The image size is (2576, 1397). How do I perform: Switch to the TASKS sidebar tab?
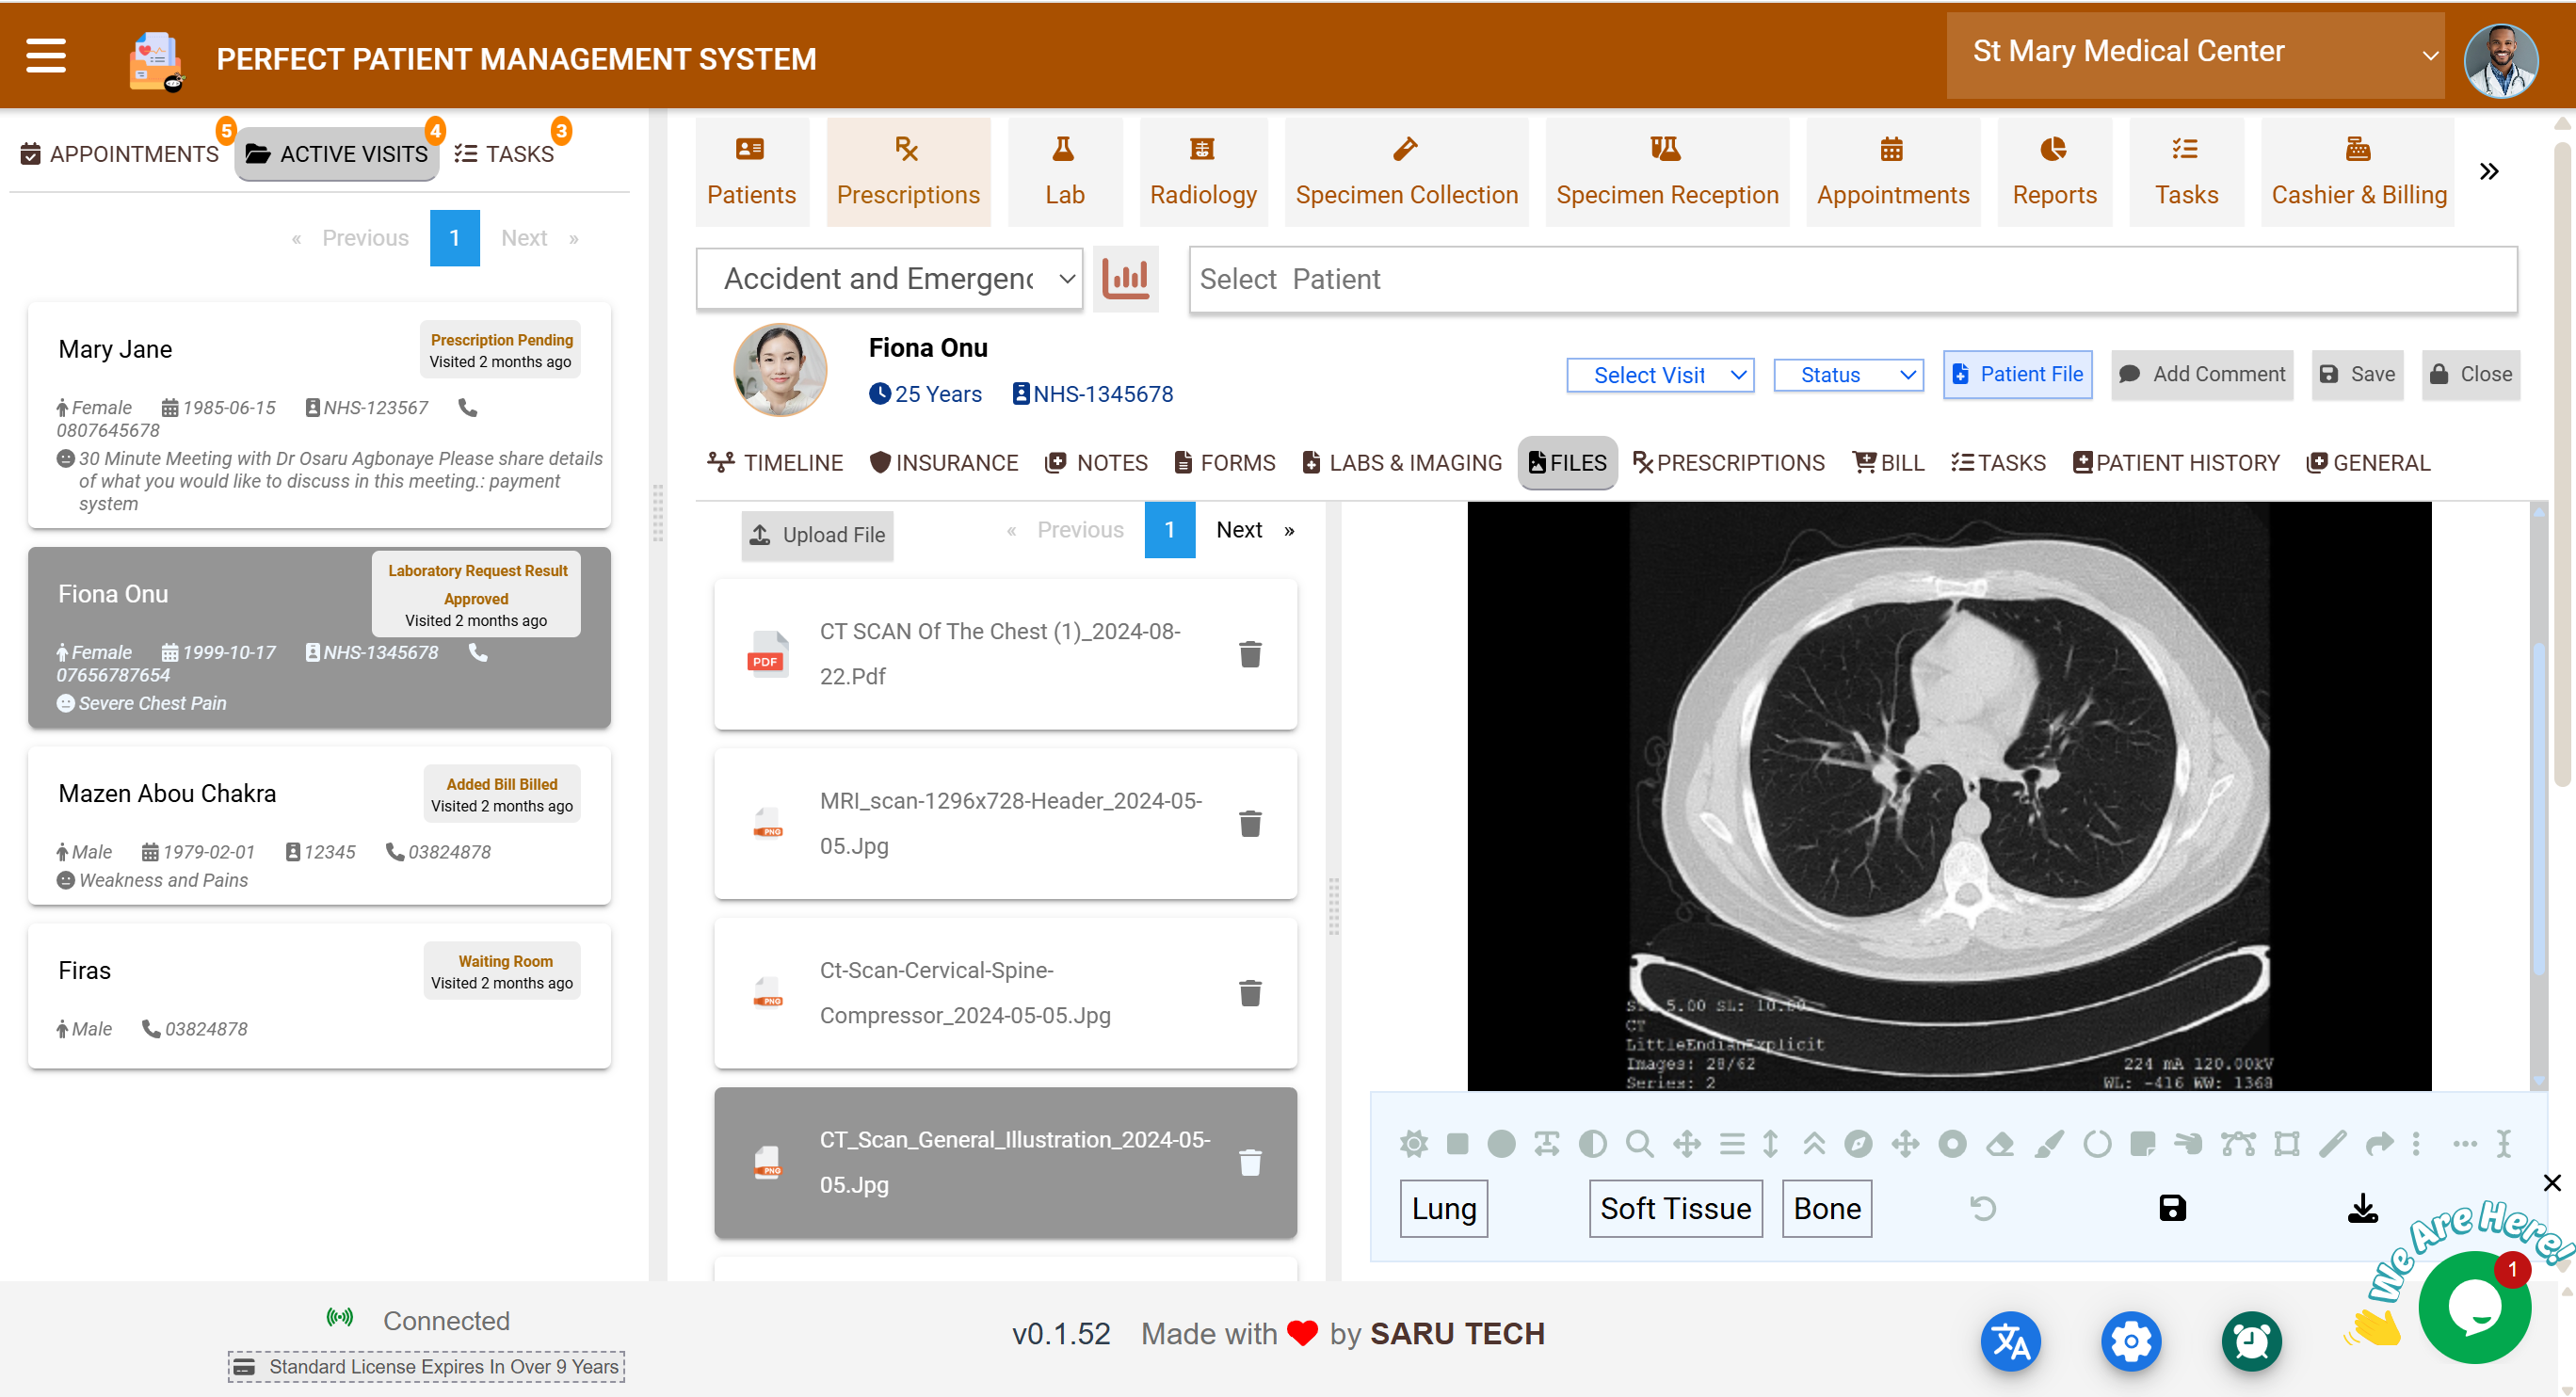click(505, 154)
